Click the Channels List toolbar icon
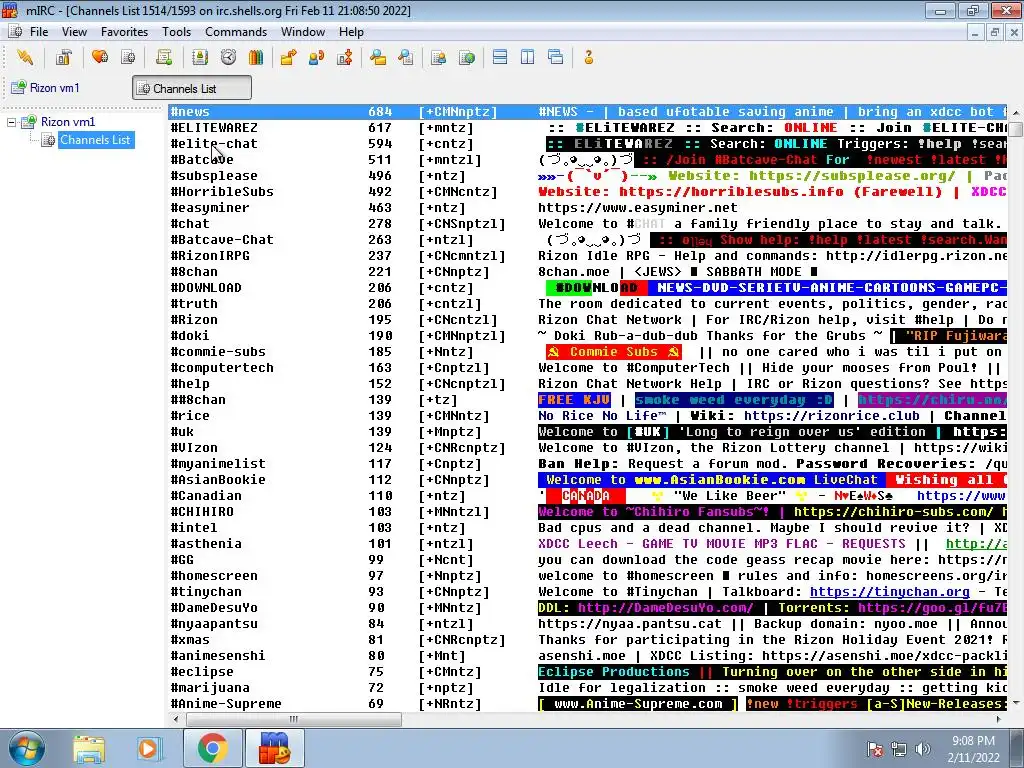Image resolution: width=1024 pixels, height=768 pixels. (x=128, y=57)
